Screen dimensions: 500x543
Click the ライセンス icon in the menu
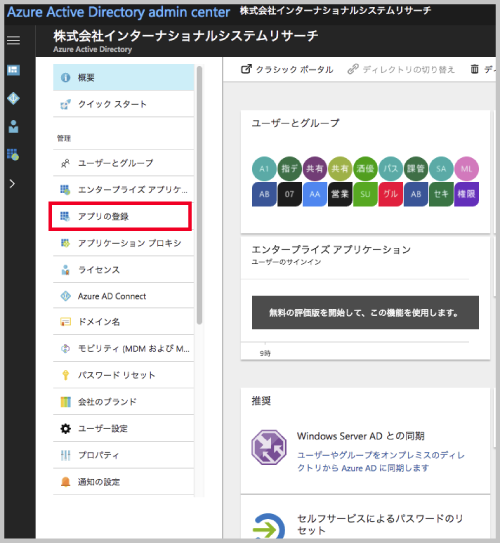point(65,270)
